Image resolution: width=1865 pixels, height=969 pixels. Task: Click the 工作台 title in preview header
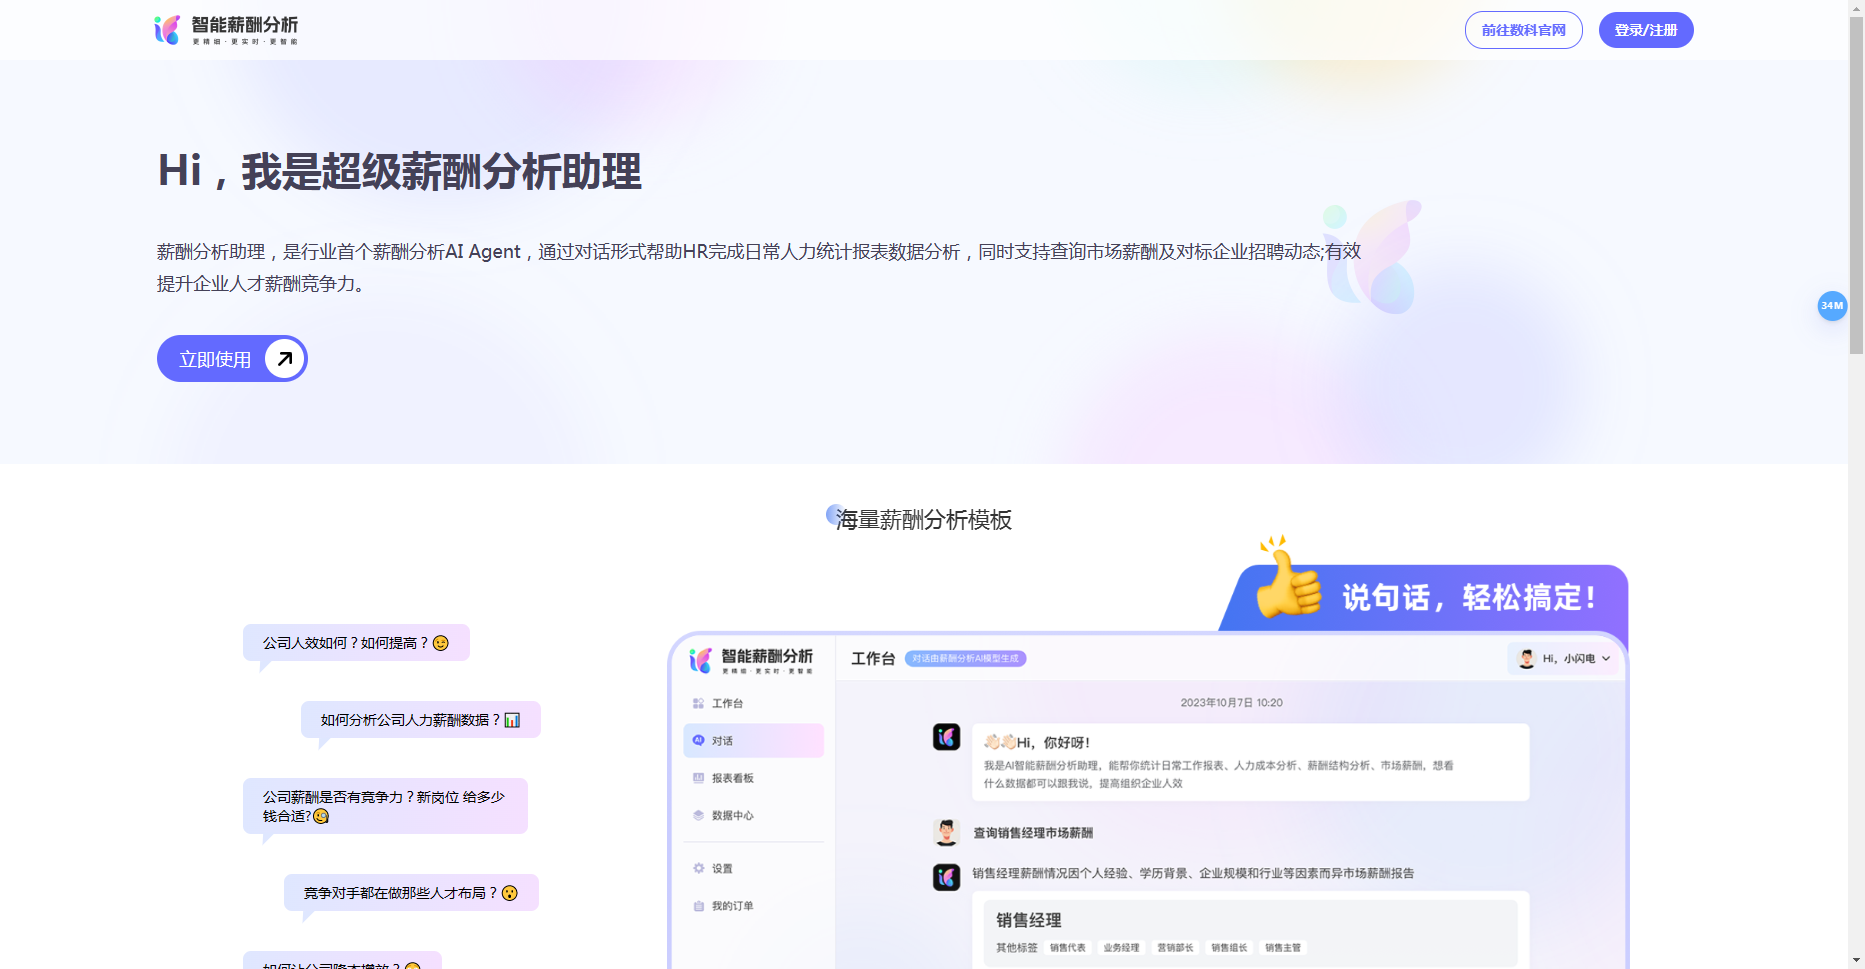click(873, 658)
